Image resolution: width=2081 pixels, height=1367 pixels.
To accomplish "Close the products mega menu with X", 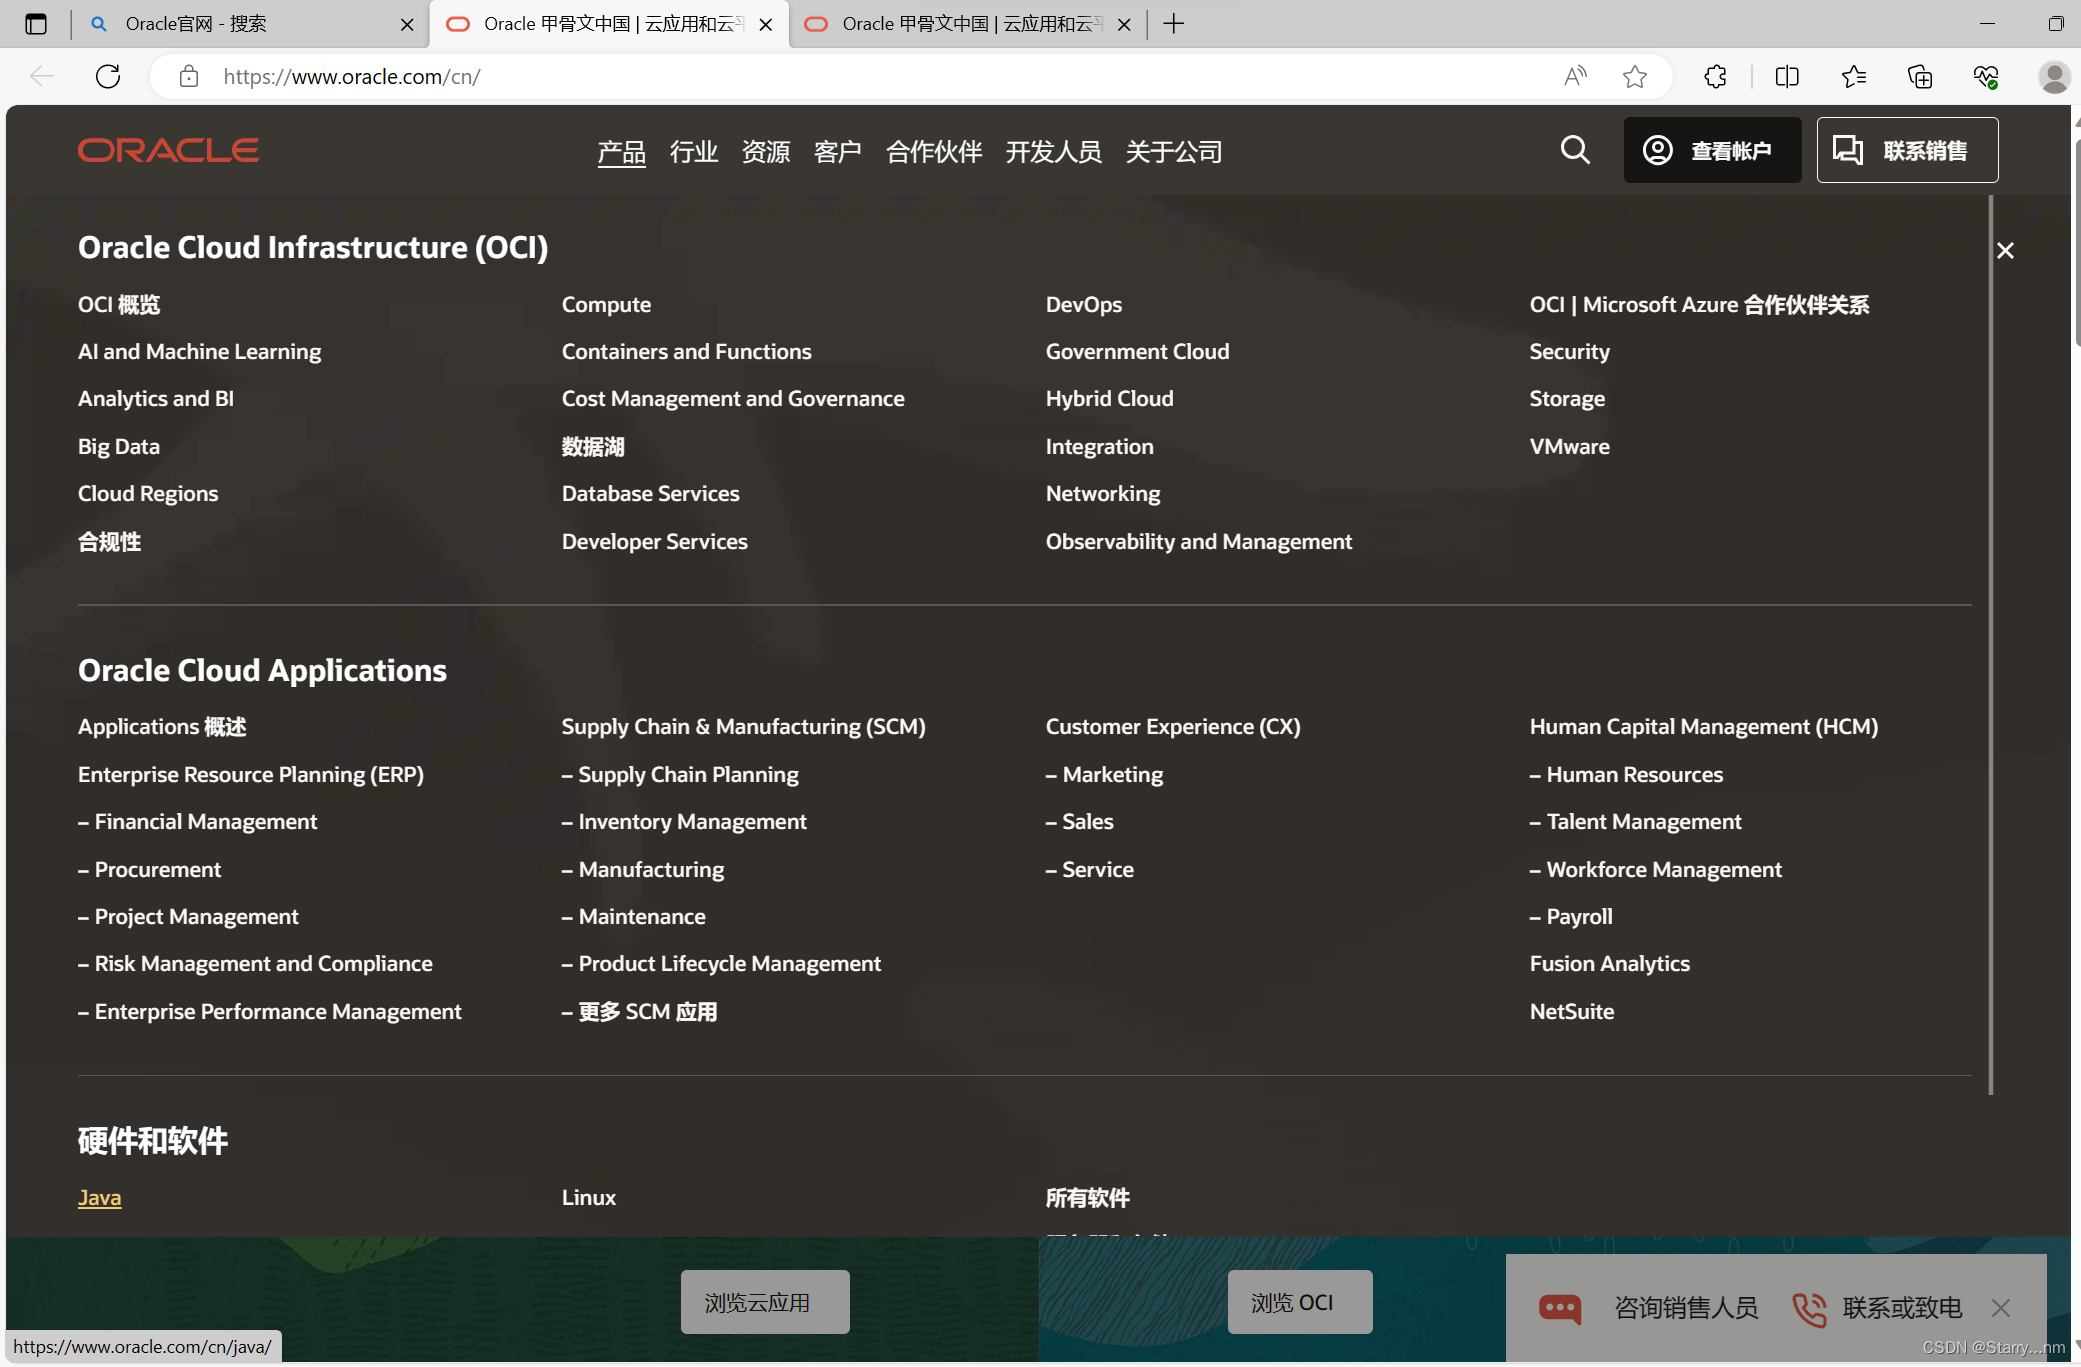I will click(2005, 251).
